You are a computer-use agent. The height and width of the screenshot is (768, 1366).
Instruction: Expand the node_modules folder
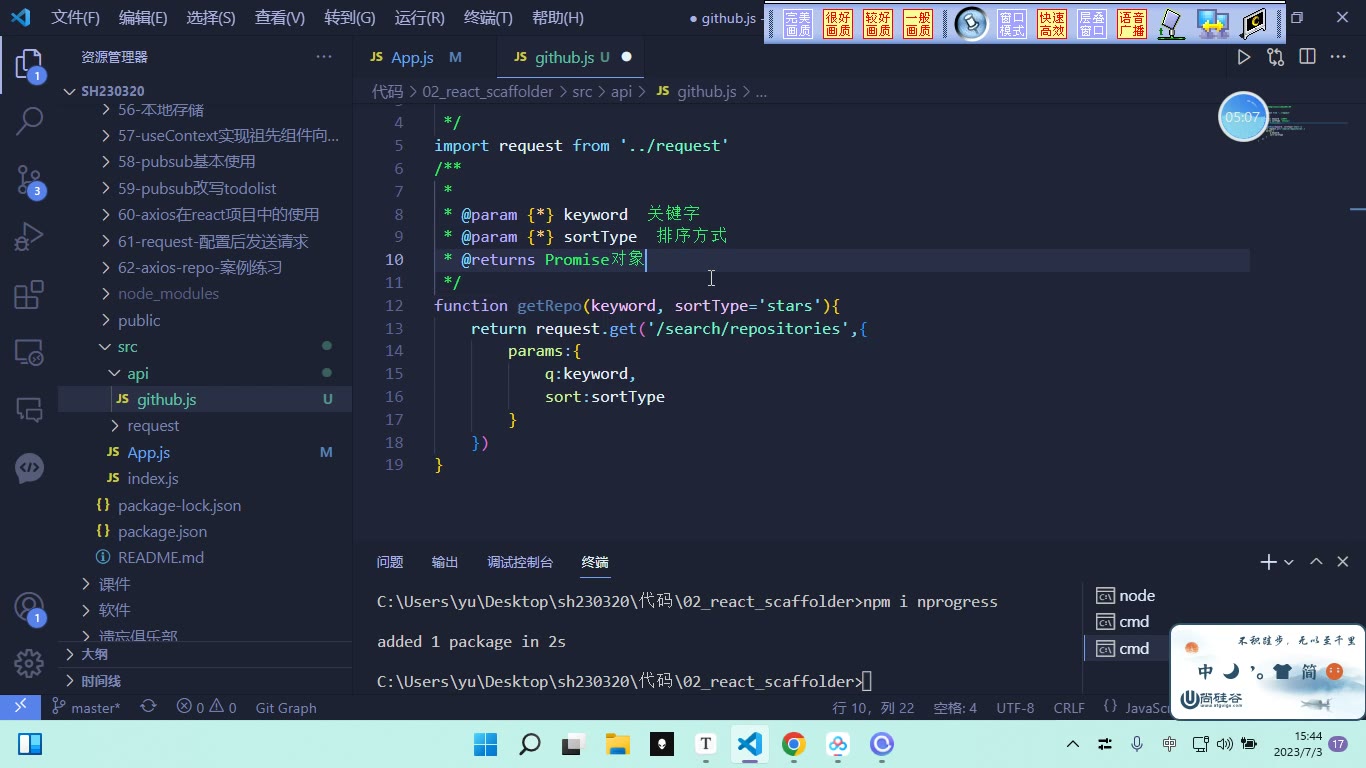[168, 294]
